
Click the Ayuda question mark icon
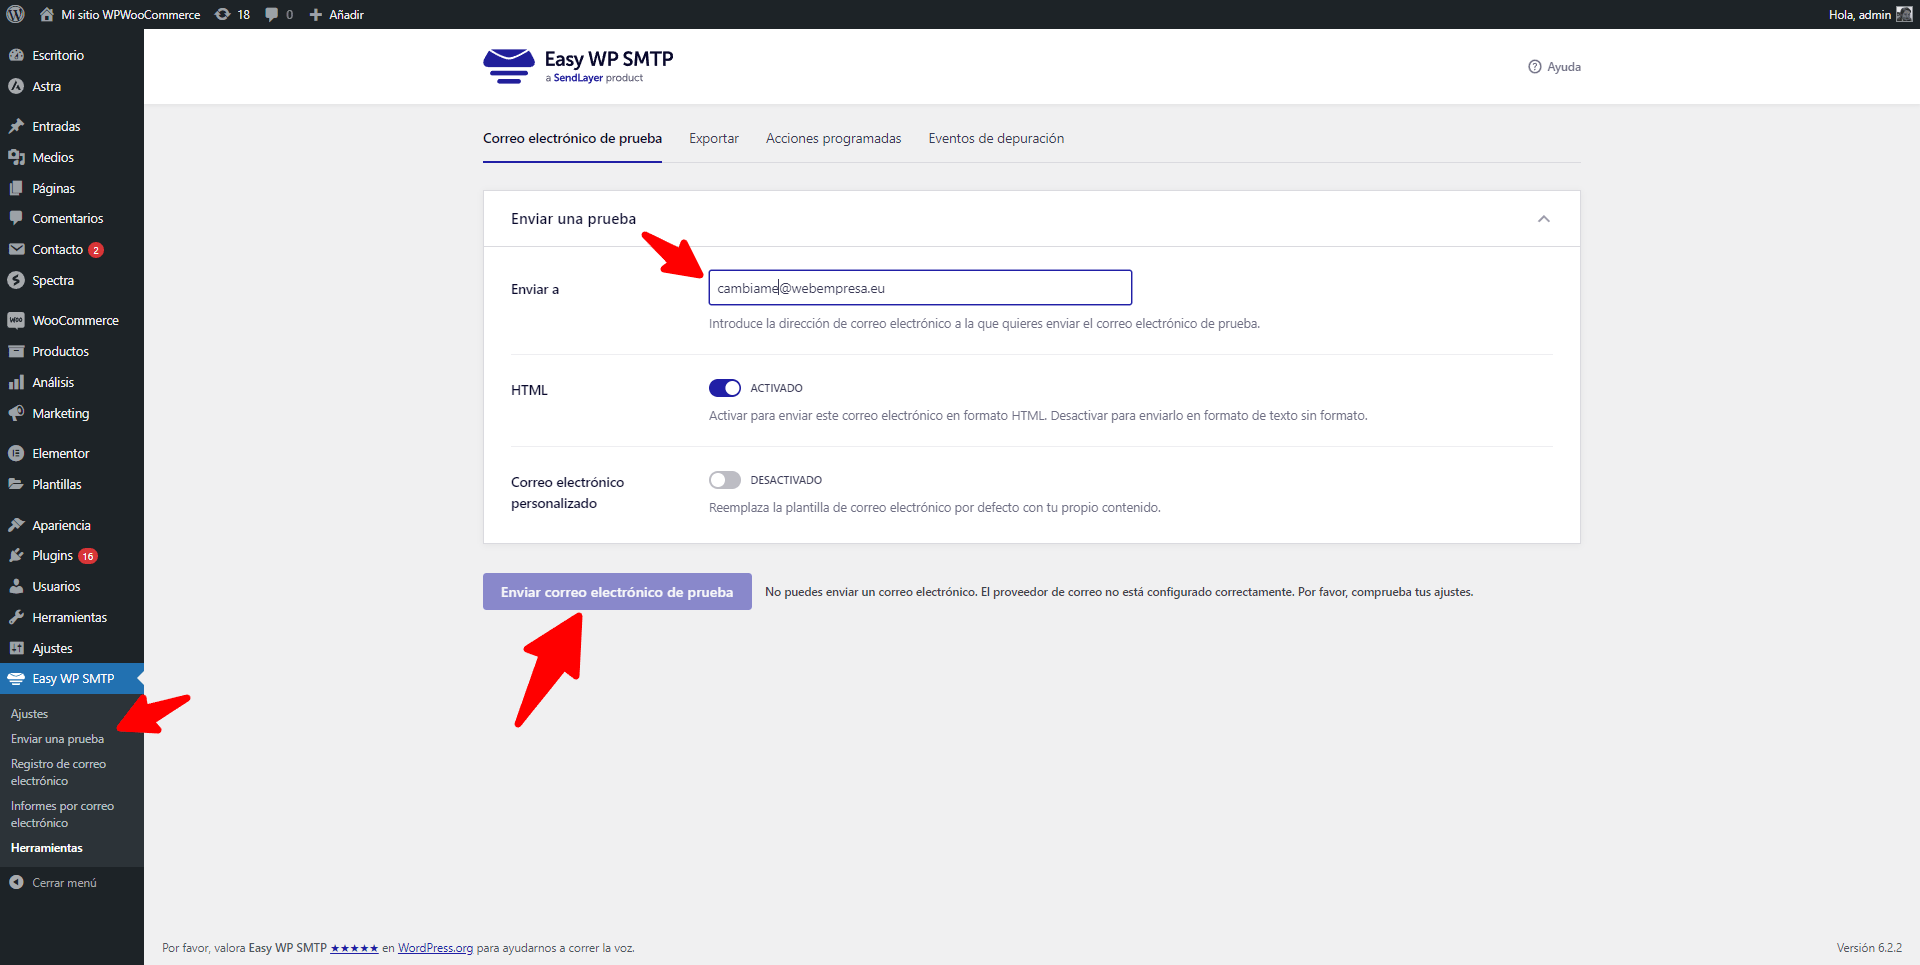1534,67
